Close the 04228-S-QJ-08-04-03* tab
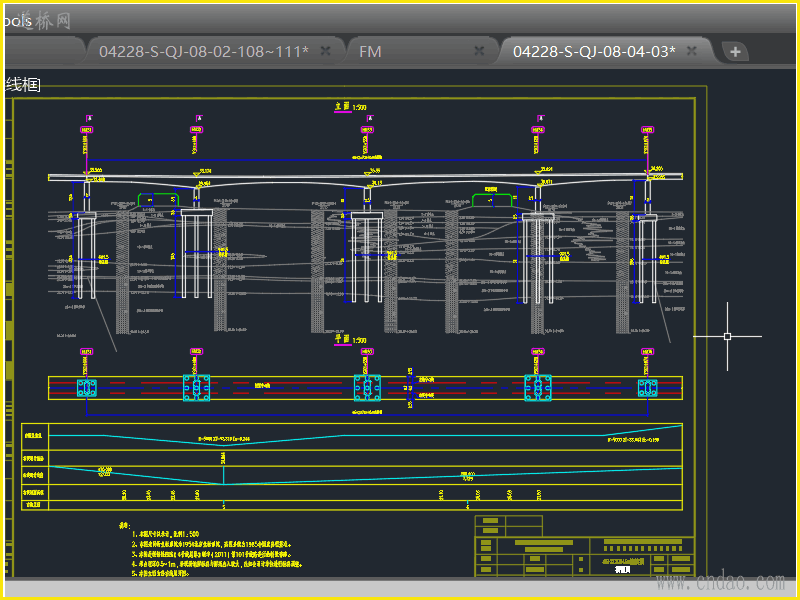The image size is (800, 600). pyautogui.click(x=692, y=51)
